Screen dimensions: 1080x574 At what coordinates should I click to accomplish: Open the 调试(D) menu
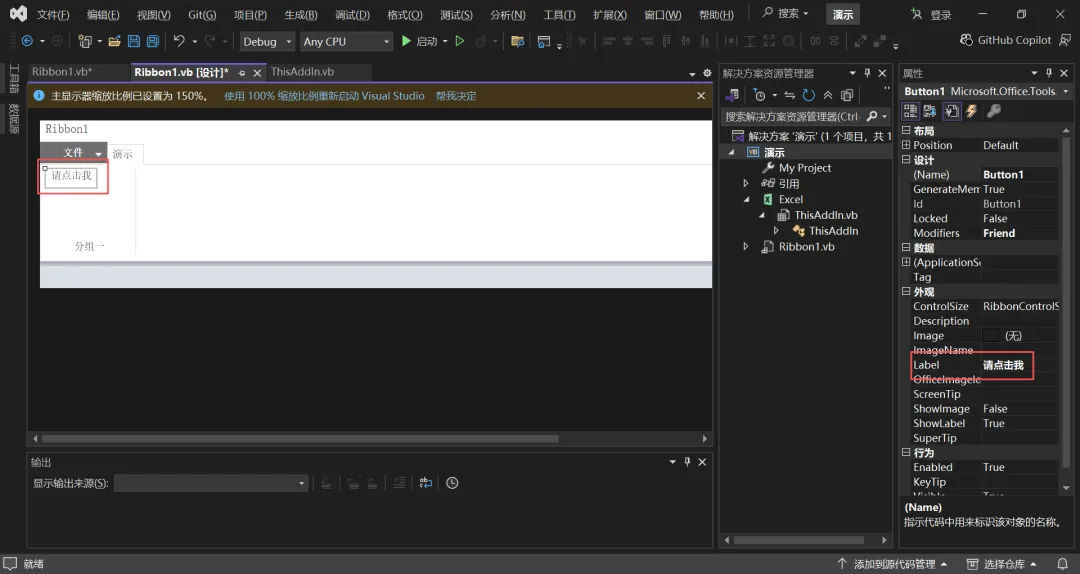coord(353,14)
